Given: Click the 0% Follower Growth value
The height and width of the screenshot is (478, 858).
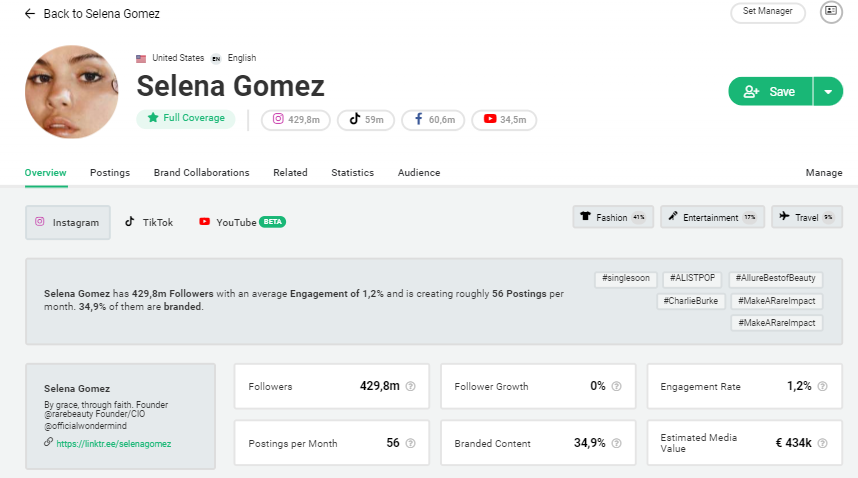Looking at the screenshot, I should coord(598,386).
